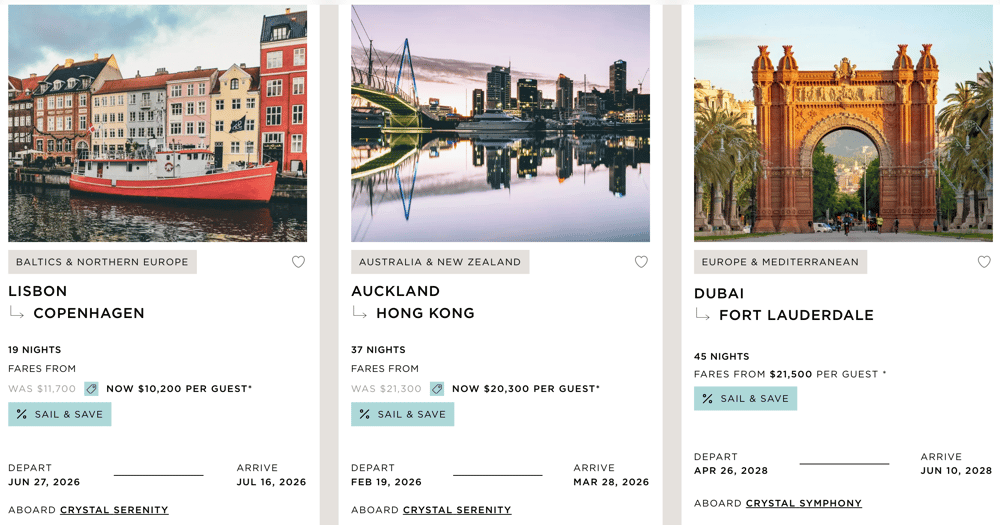The width and height of the screenshot is (1000, 525).
Task: Click percent icon in Dubai Sail & Save badge
Action: pyautogui.click(x=707, y=398)
